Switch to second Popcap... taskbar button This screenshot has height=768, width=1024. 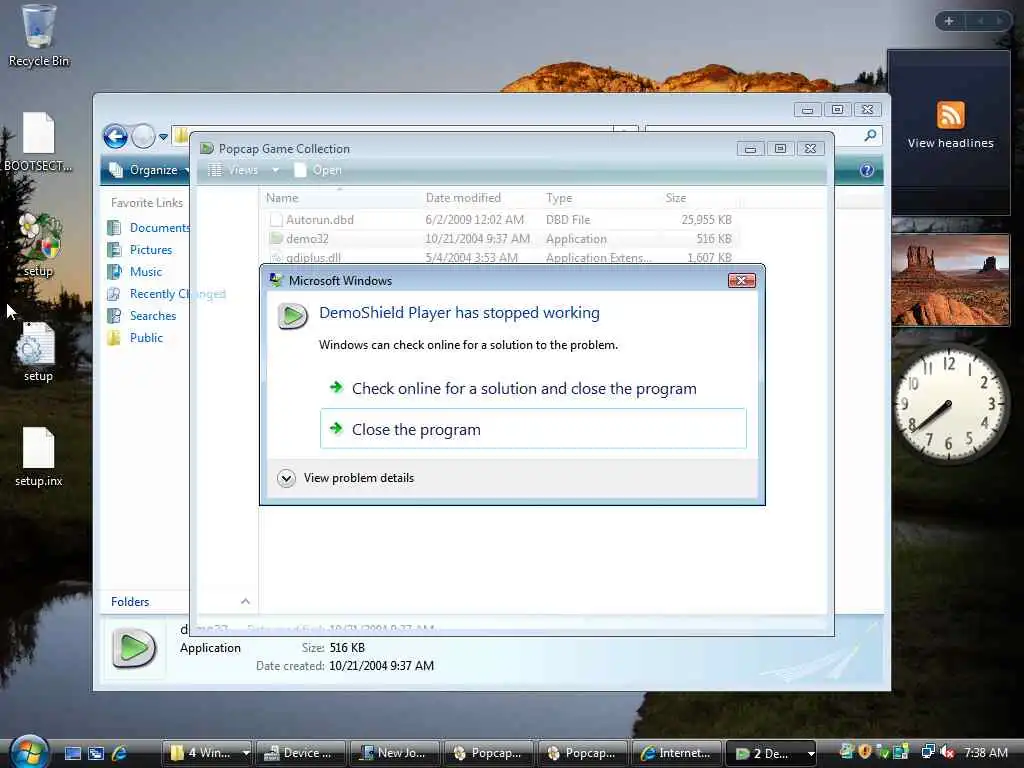click(x=583, y=753)
